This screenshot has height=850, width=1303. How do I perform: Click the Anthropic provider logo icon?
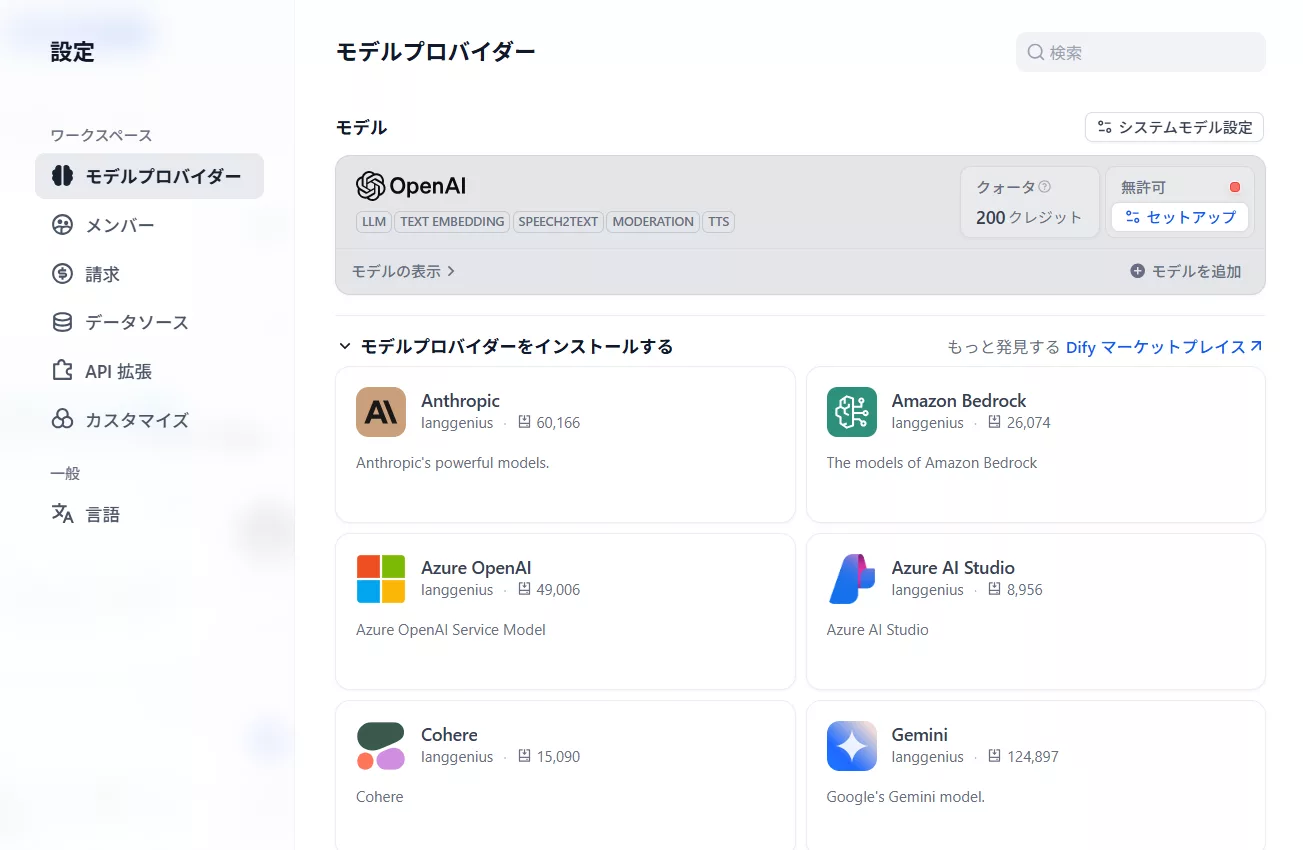pos(381,412)
